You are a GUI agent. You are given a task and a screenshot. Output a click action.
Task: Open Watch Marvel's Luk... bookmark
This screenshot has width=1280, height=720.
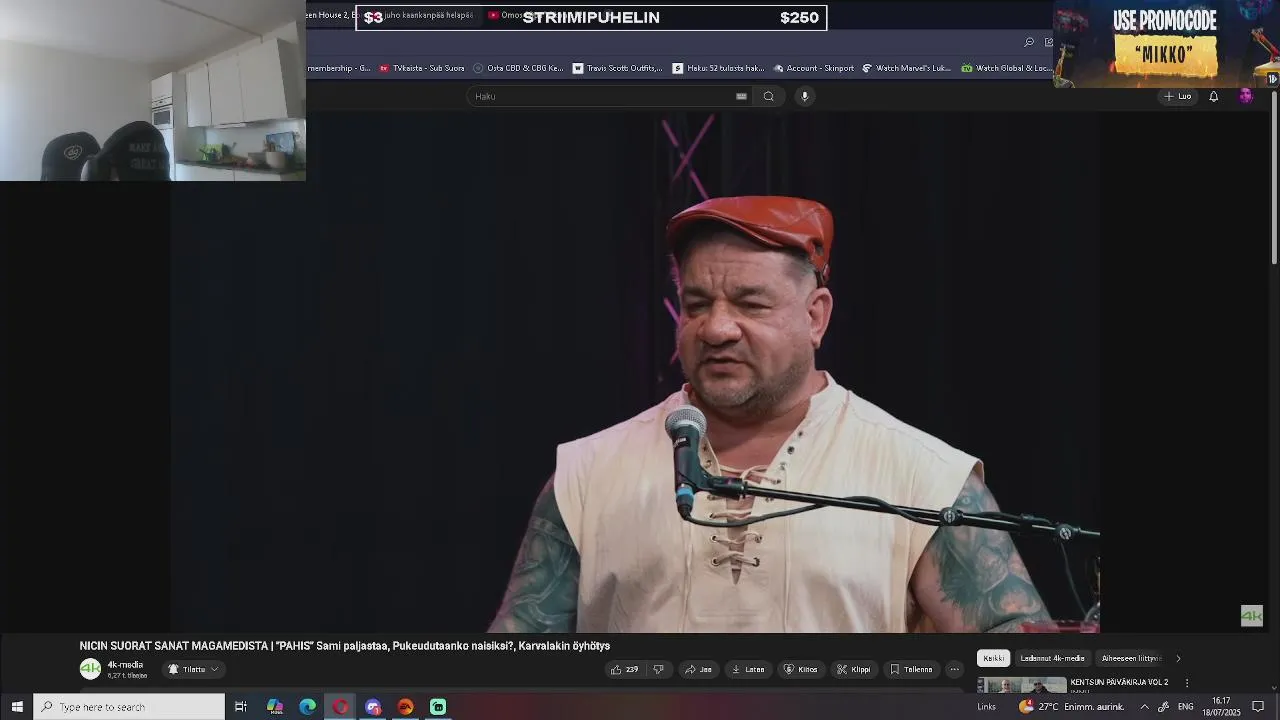(906, 68)
